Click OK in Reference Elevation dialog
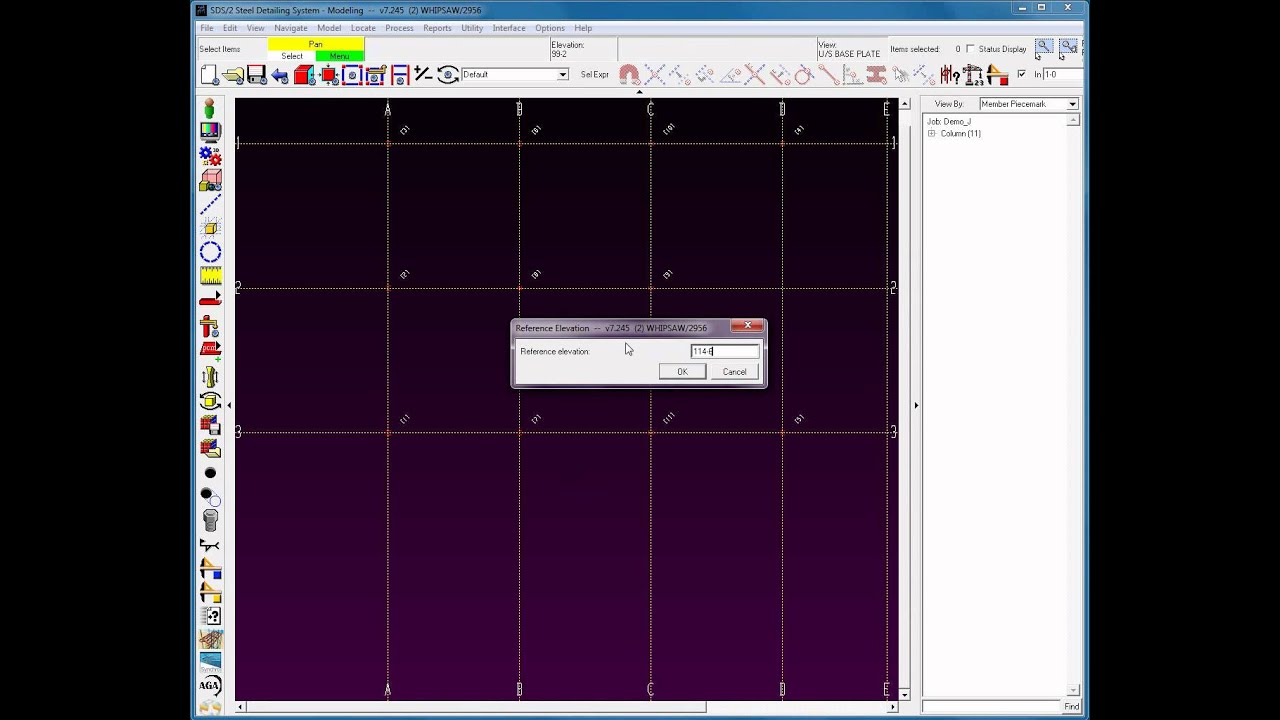This screenshot has width=1280, height=720. click(682, 372)
